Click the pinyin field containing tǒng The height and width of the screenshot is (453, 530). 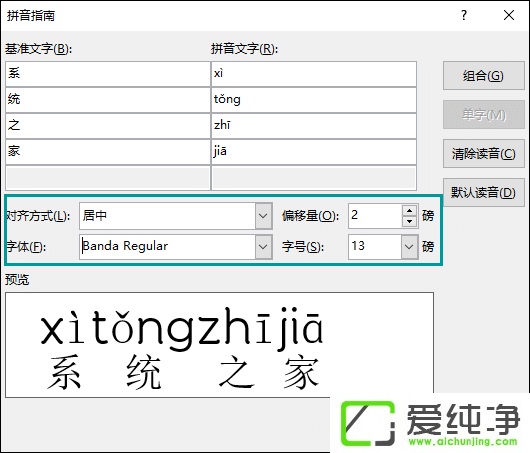314,100
